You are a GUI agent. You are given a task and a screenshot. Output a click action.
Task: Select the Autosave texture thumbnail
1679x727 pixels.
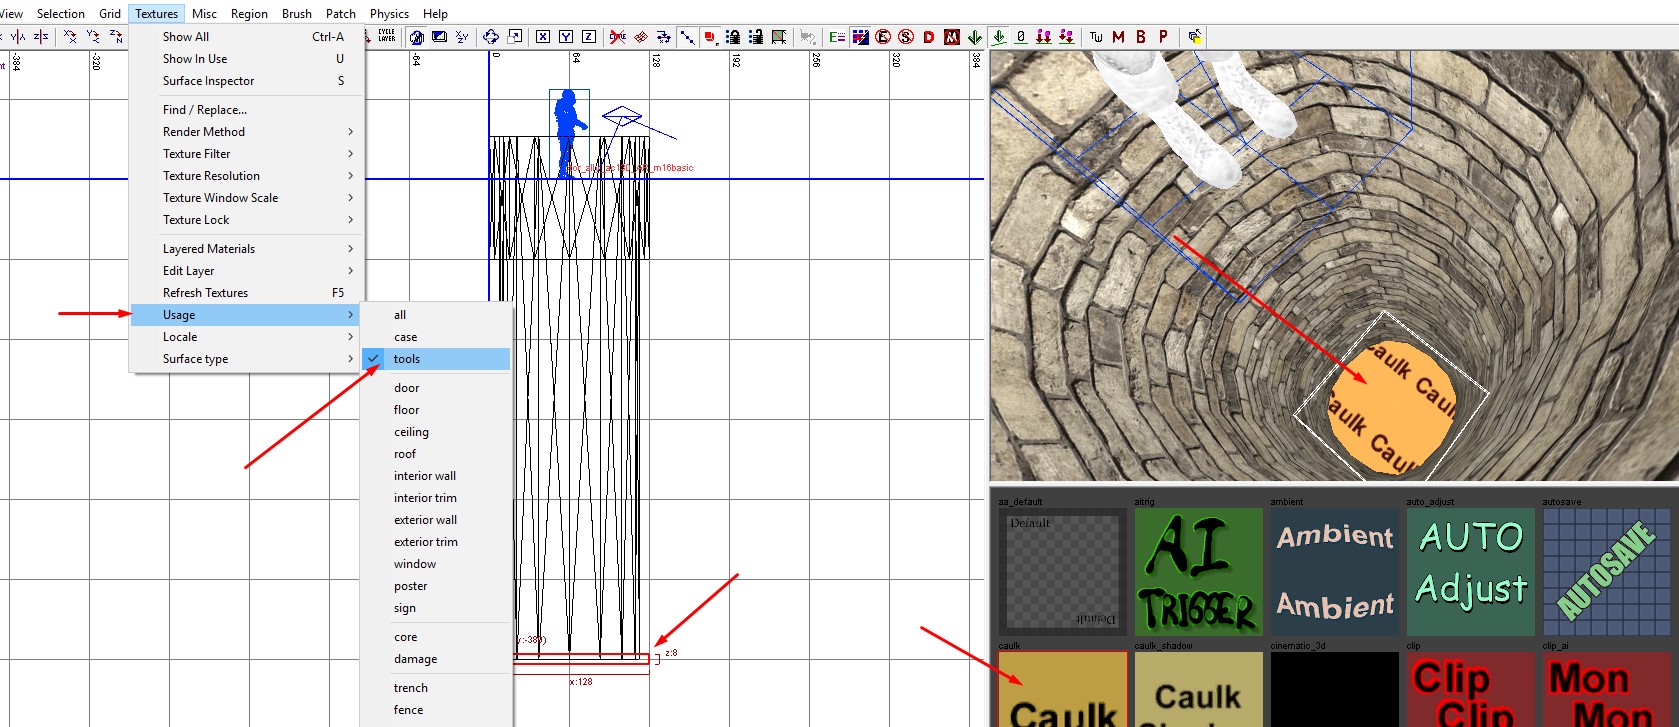tap(1607, 572)
